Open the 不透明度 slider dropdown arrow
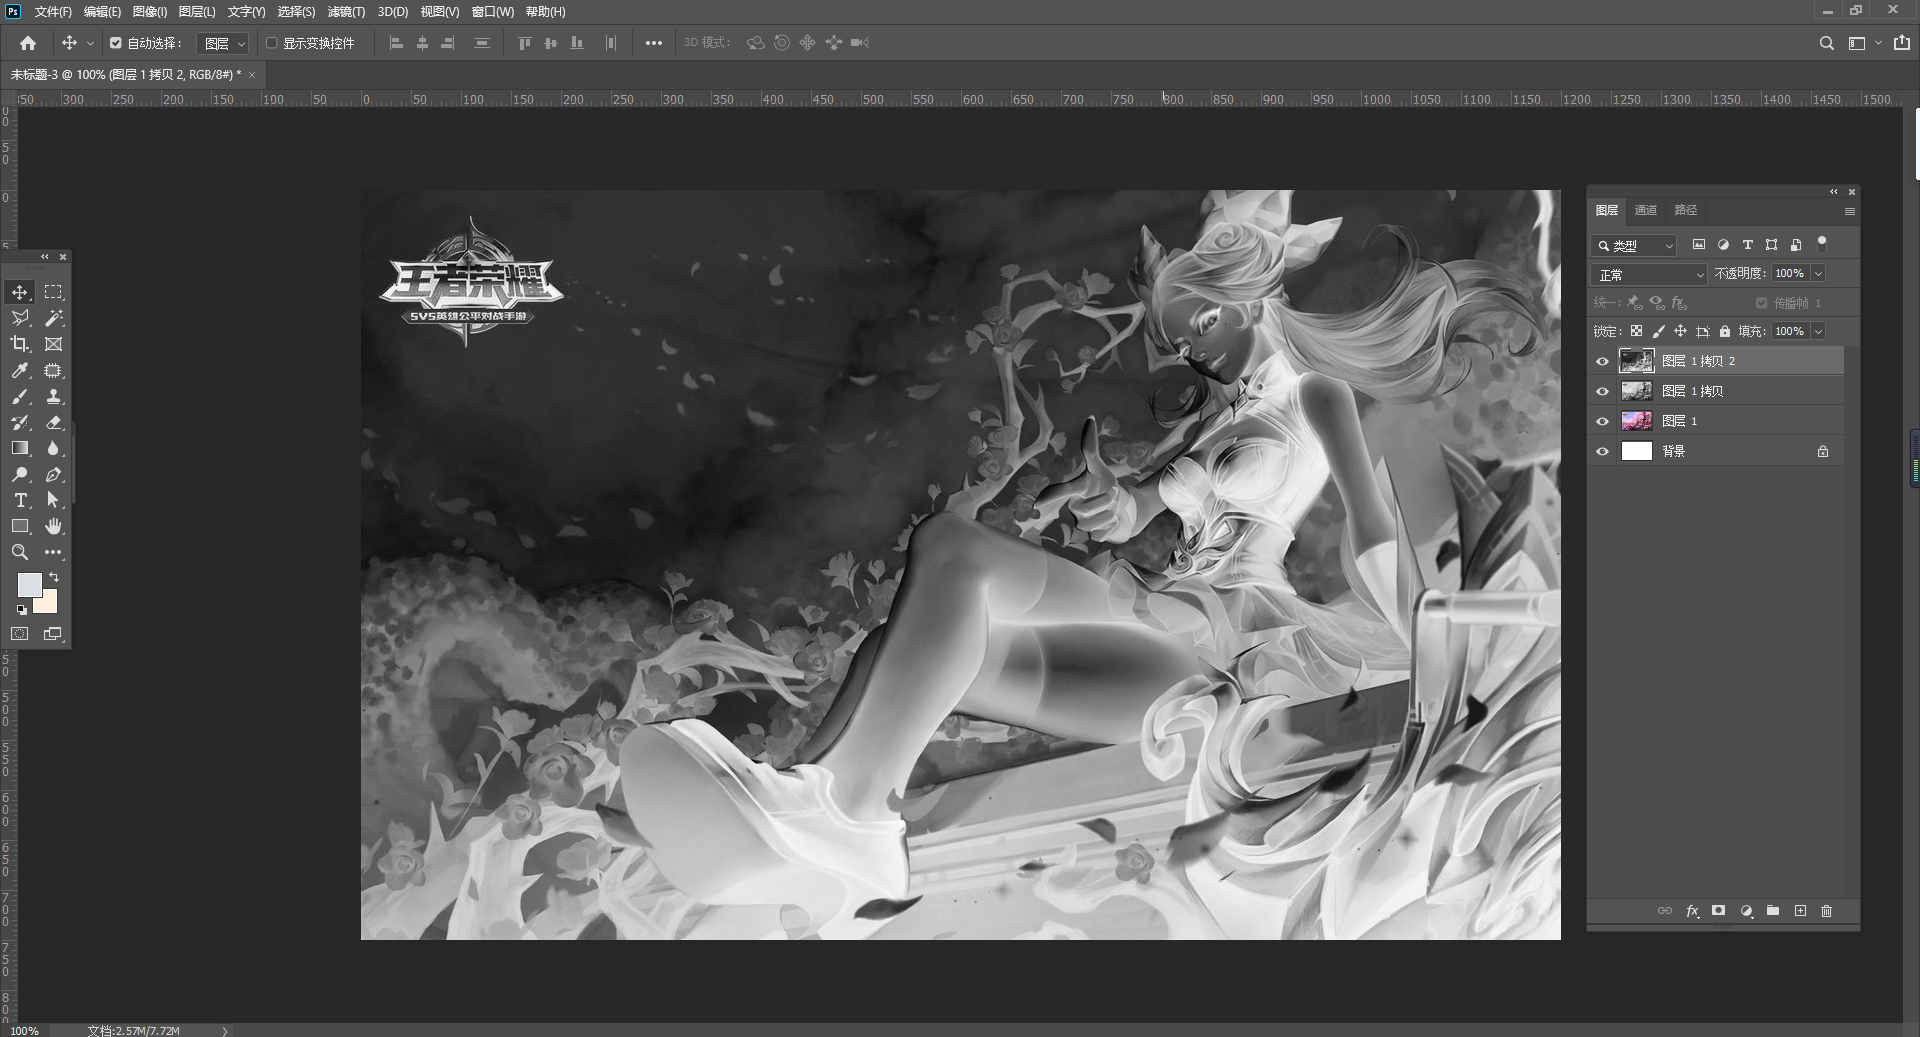 (x=1818, y=273)
